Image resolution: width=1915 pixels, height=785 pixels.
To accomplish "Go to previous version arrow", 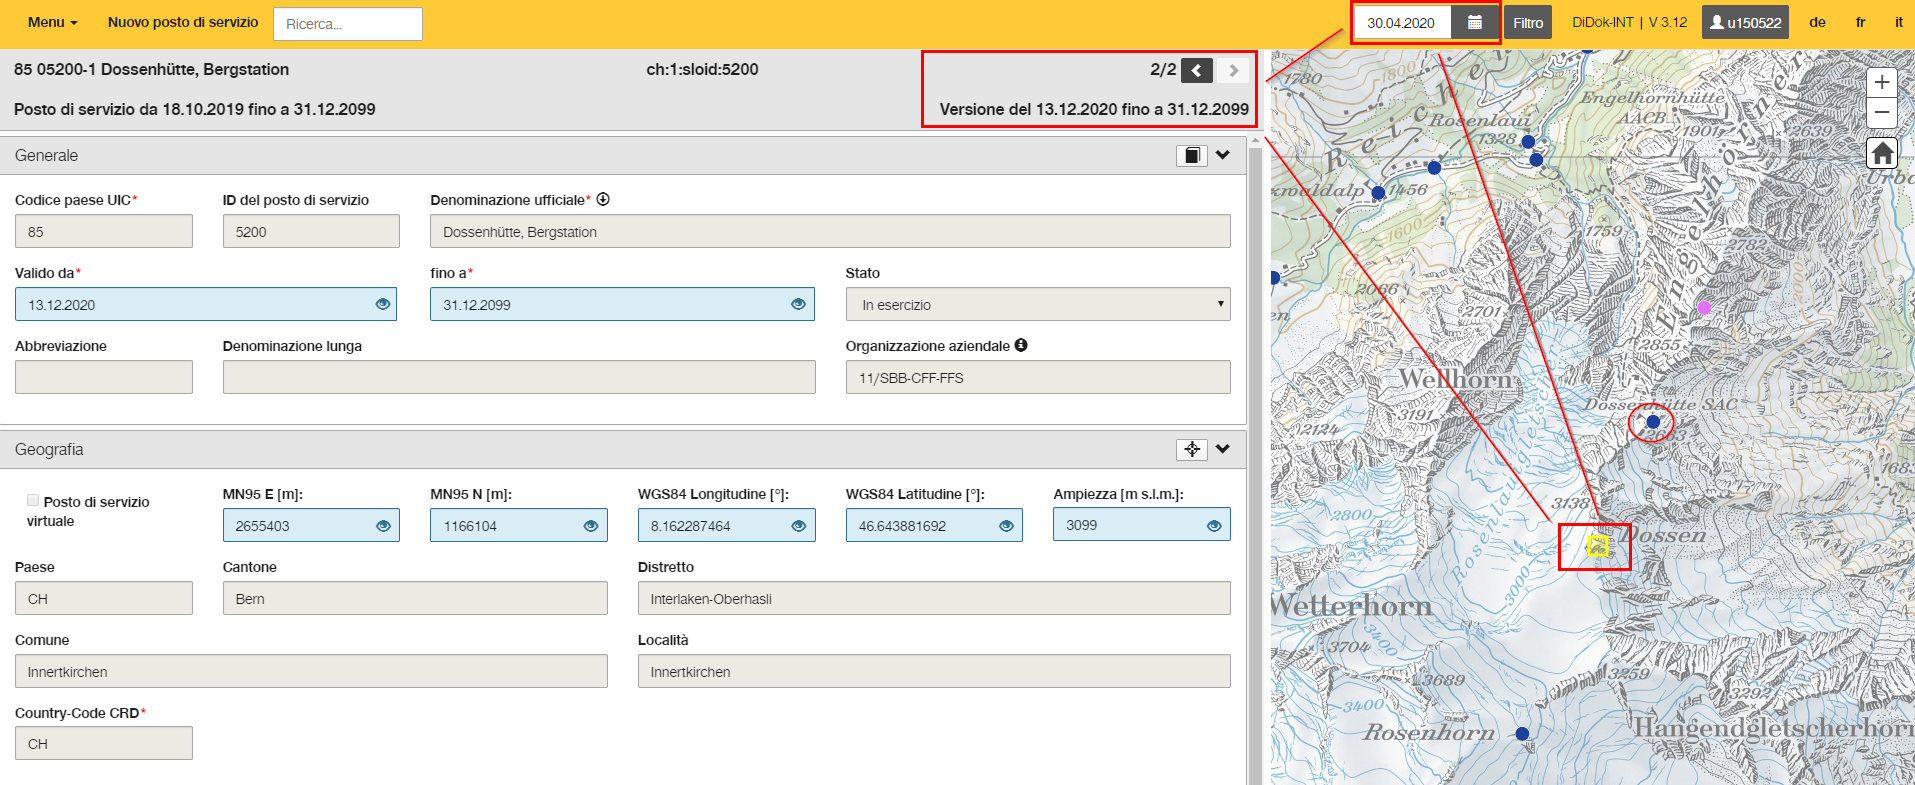I will coord(1197,70).
